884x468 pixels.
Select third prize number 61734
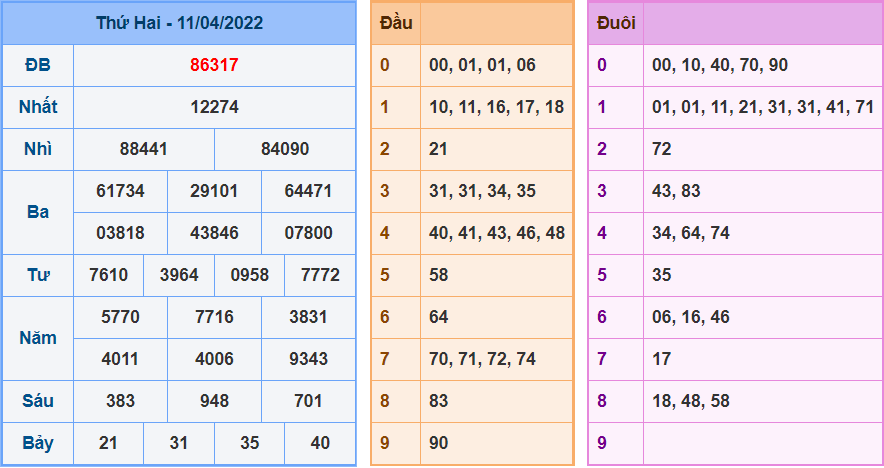point(120,191)
